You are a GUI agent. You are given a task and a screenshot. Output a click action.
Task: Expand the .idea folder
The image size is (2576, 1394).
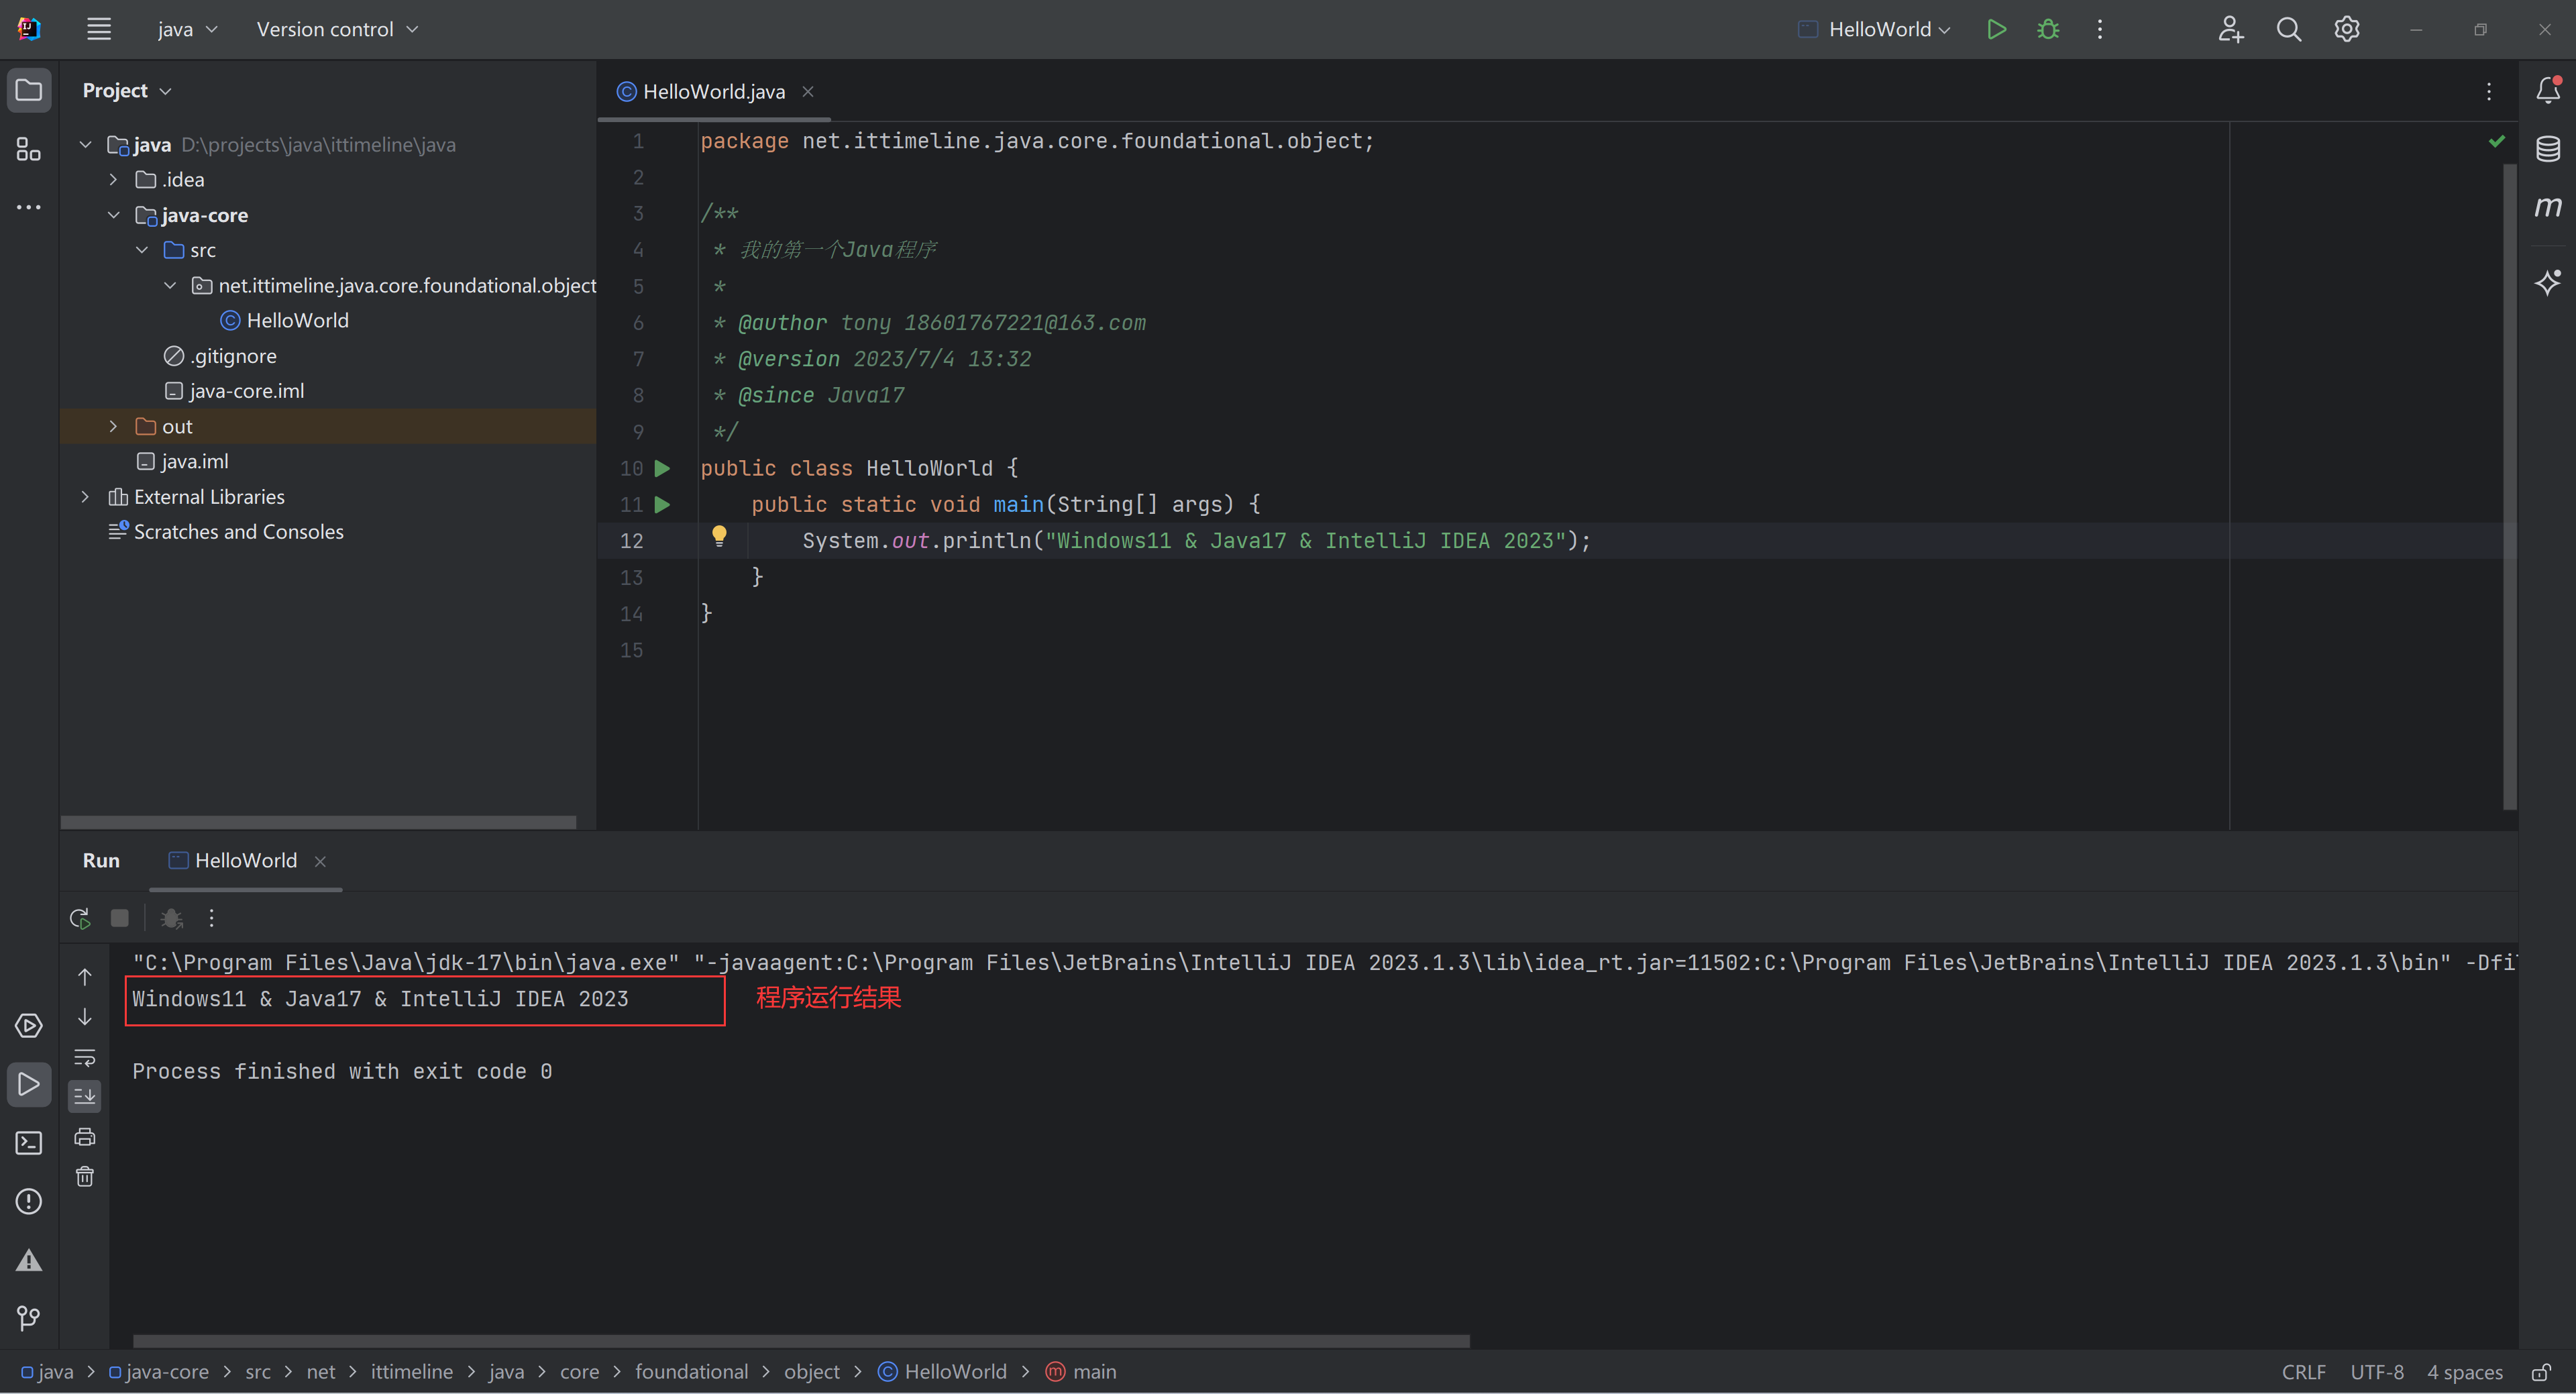pos(113,180)
